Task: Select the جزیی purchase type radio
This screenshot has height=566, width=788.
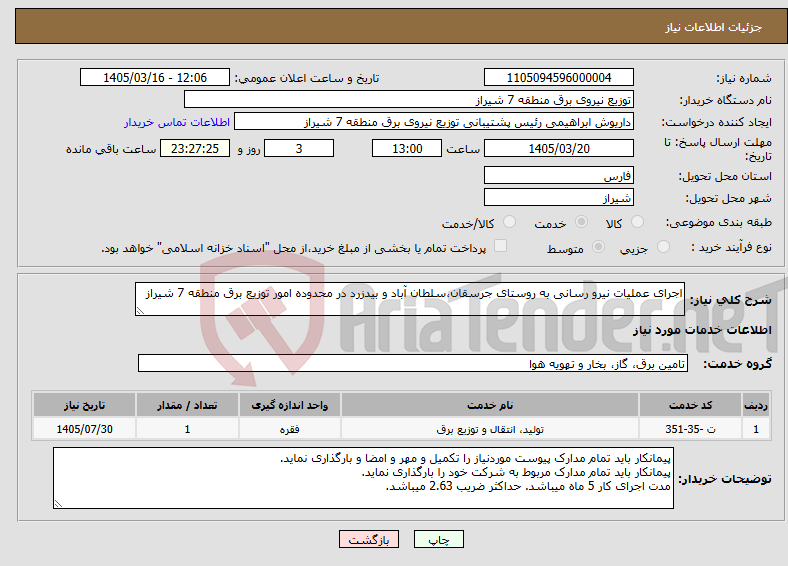Action: 663,246
